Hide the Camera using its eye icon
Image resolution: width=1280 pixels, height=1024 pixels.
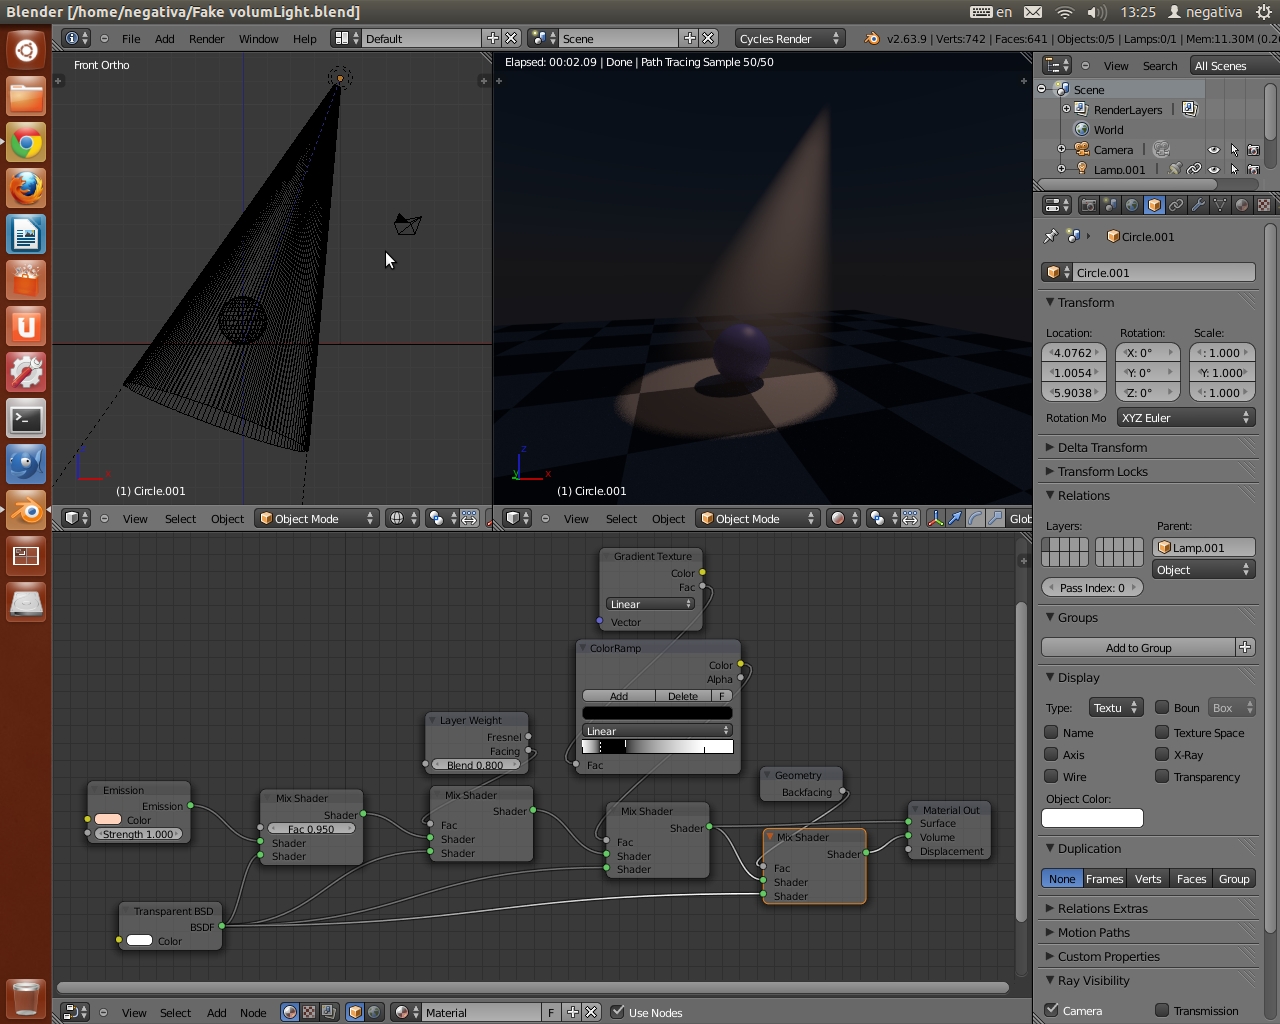coord(1214,150)
